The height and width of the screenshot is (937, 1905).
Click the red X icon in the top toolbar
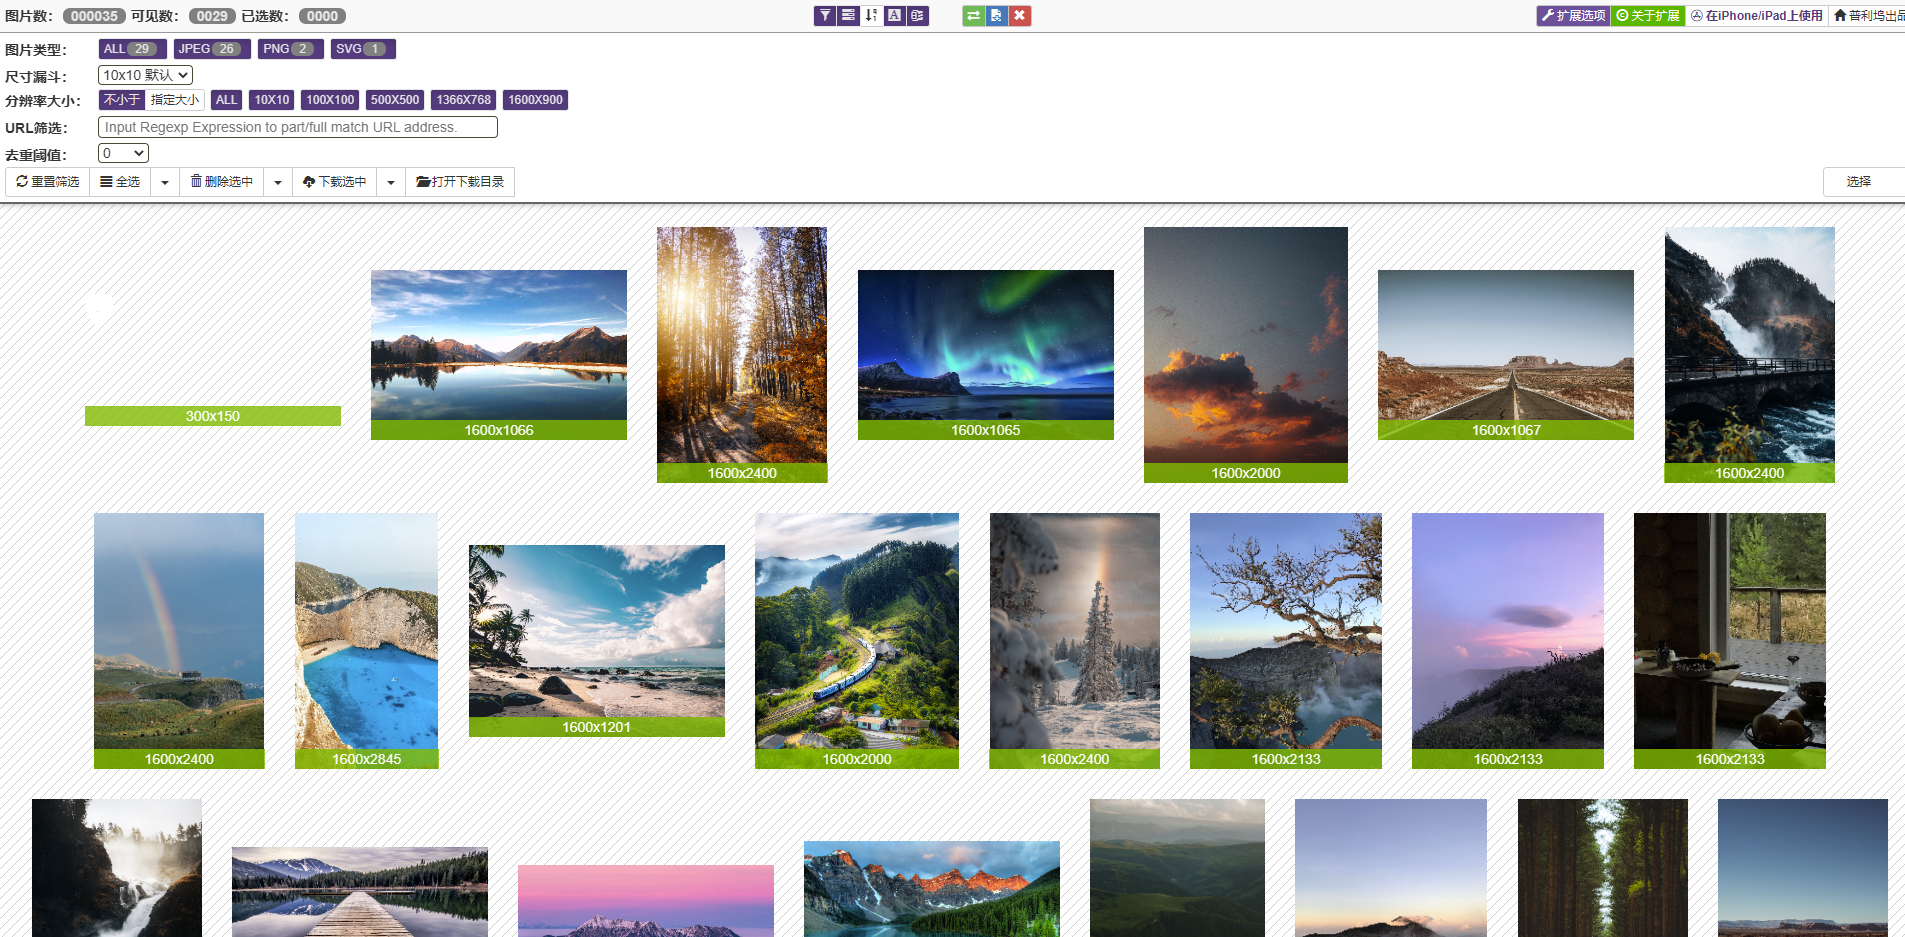1019,16
